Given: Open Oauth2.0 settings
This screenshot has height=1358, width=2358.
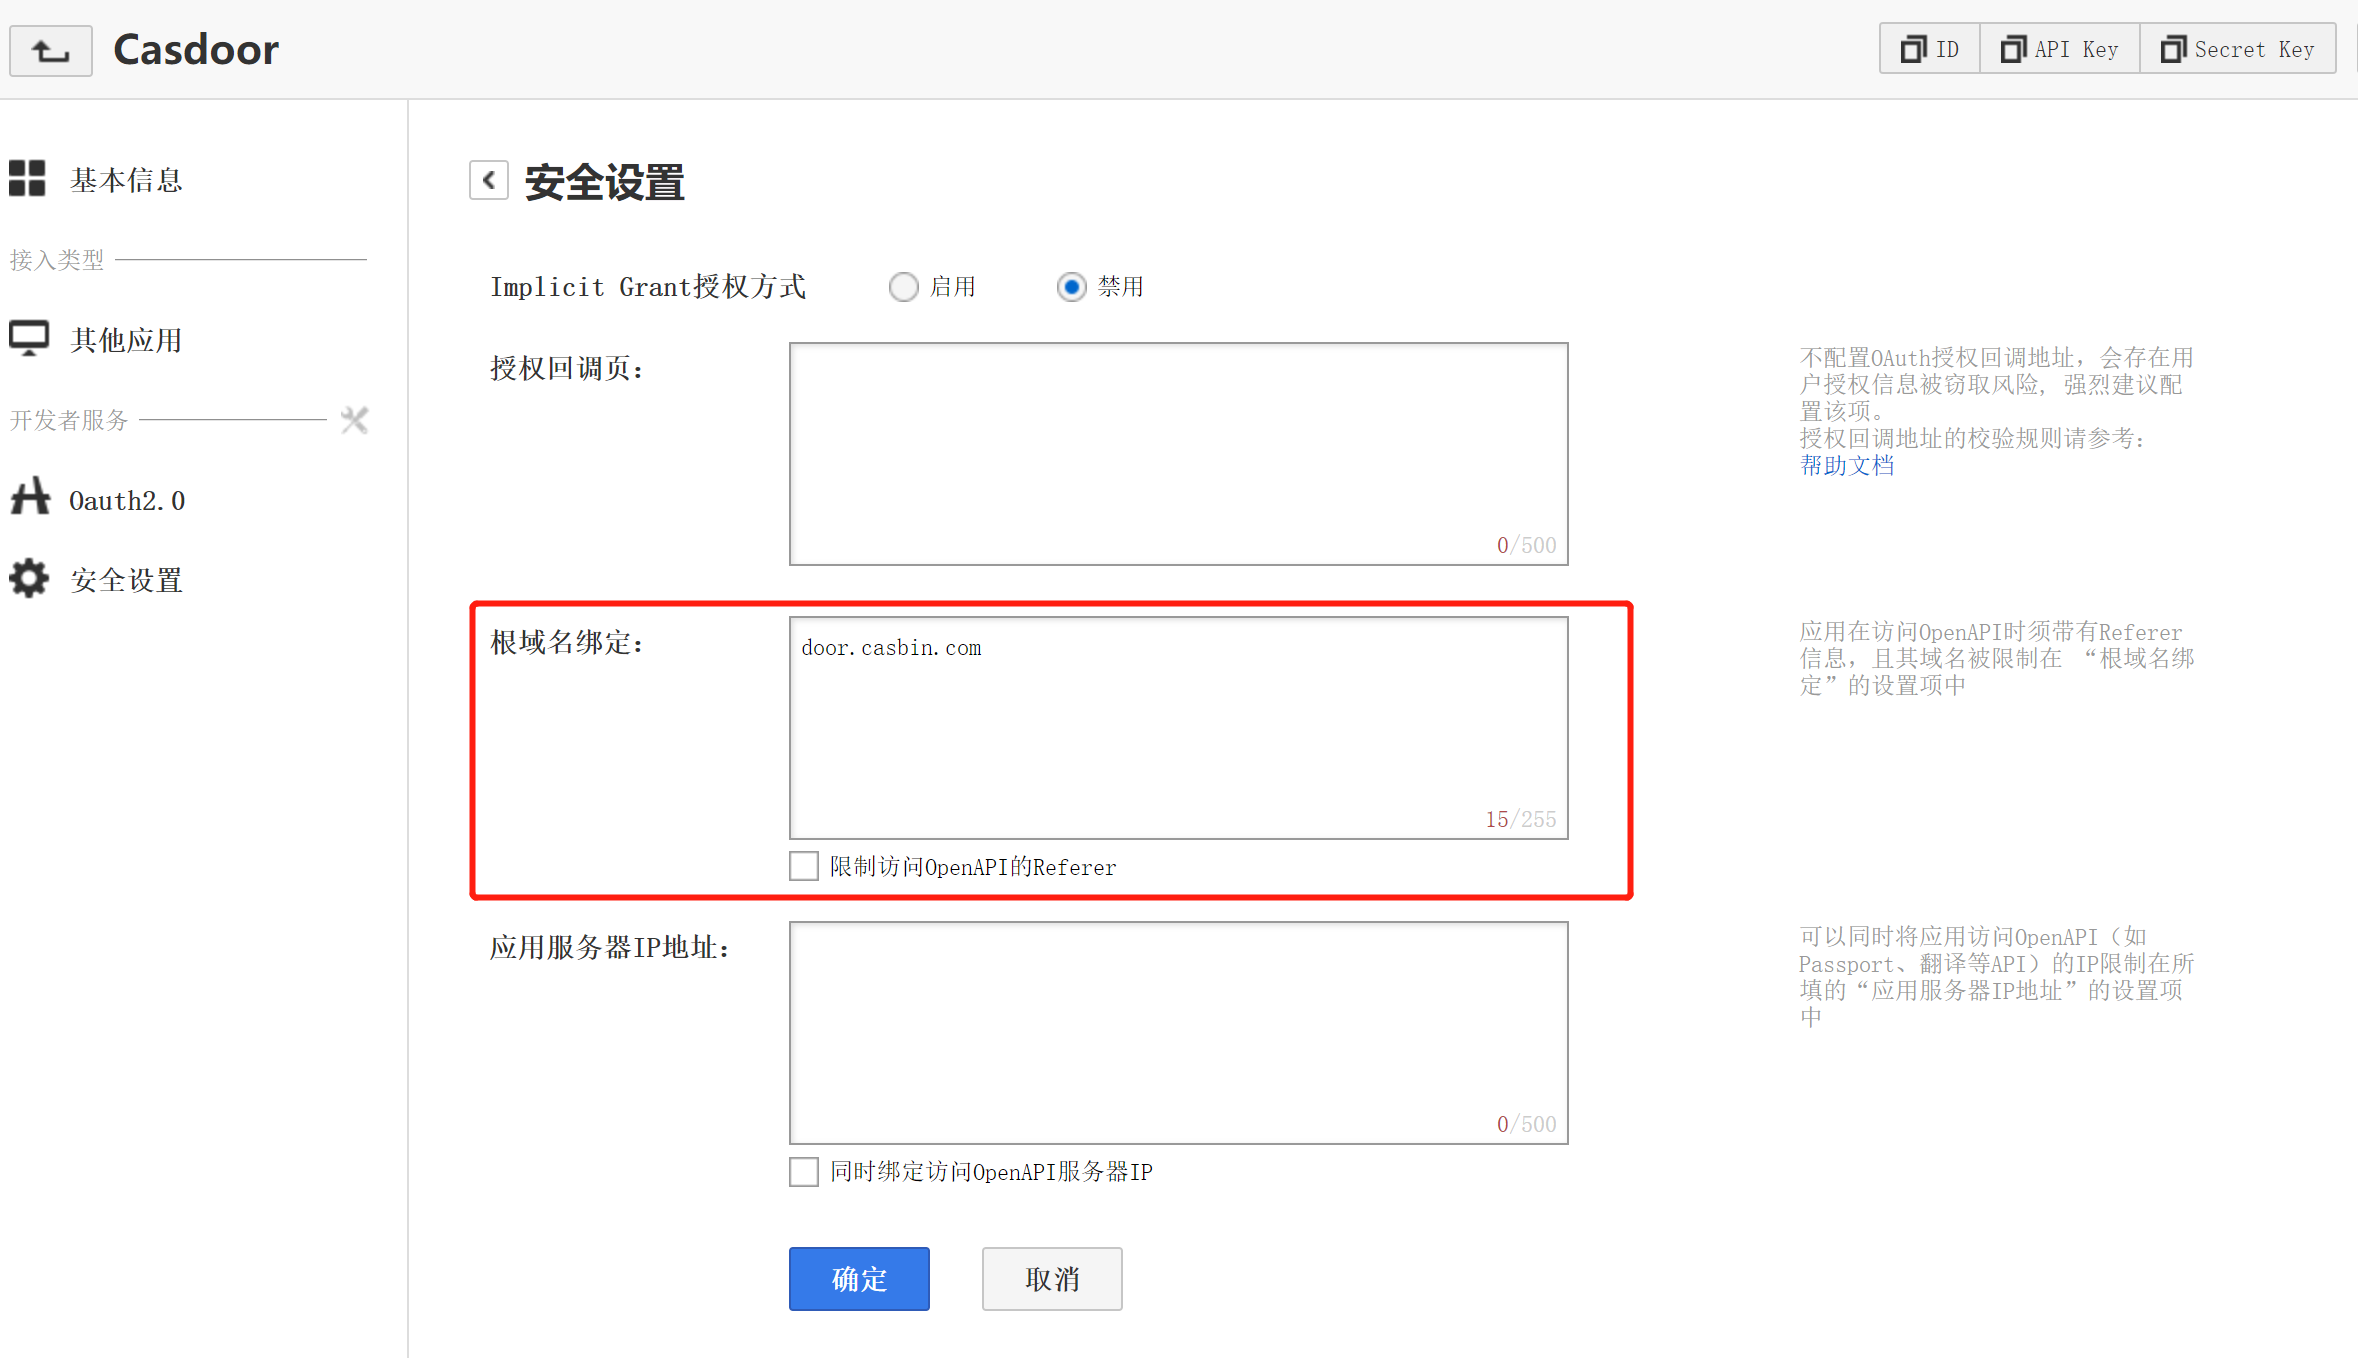Looking at the screenshot, I should pos(128,500).
